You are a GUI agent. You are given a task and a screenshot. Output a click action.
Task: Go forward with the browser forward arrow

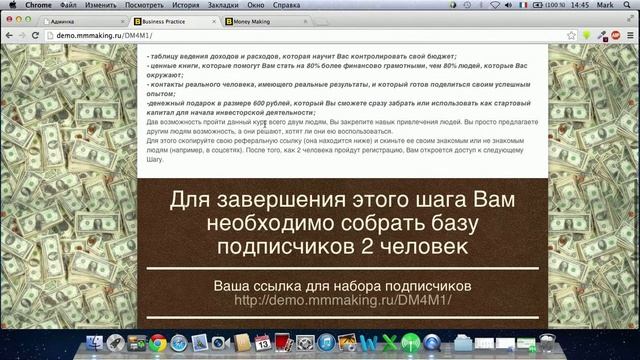pos(22,36)
